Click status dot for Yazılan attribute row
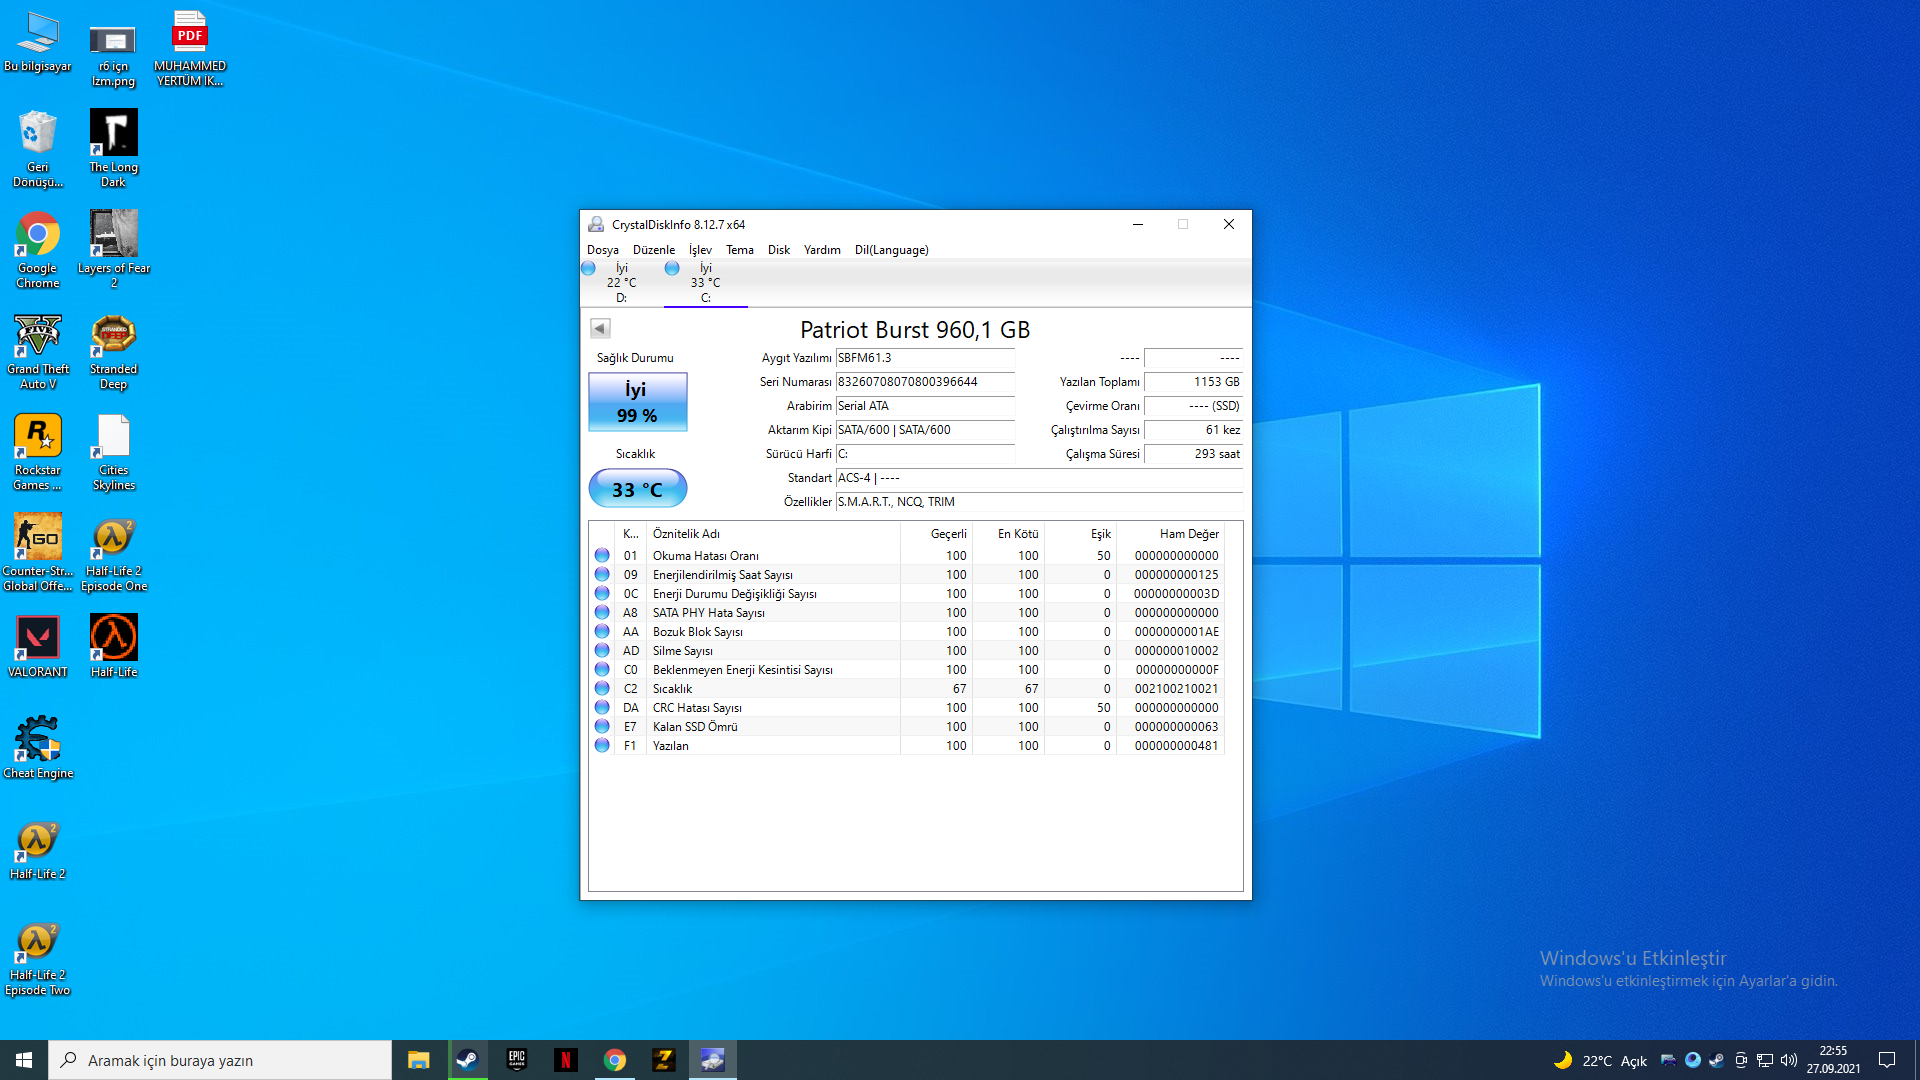This screenshot has height=1080, width=1920. [x=602, y=745]
